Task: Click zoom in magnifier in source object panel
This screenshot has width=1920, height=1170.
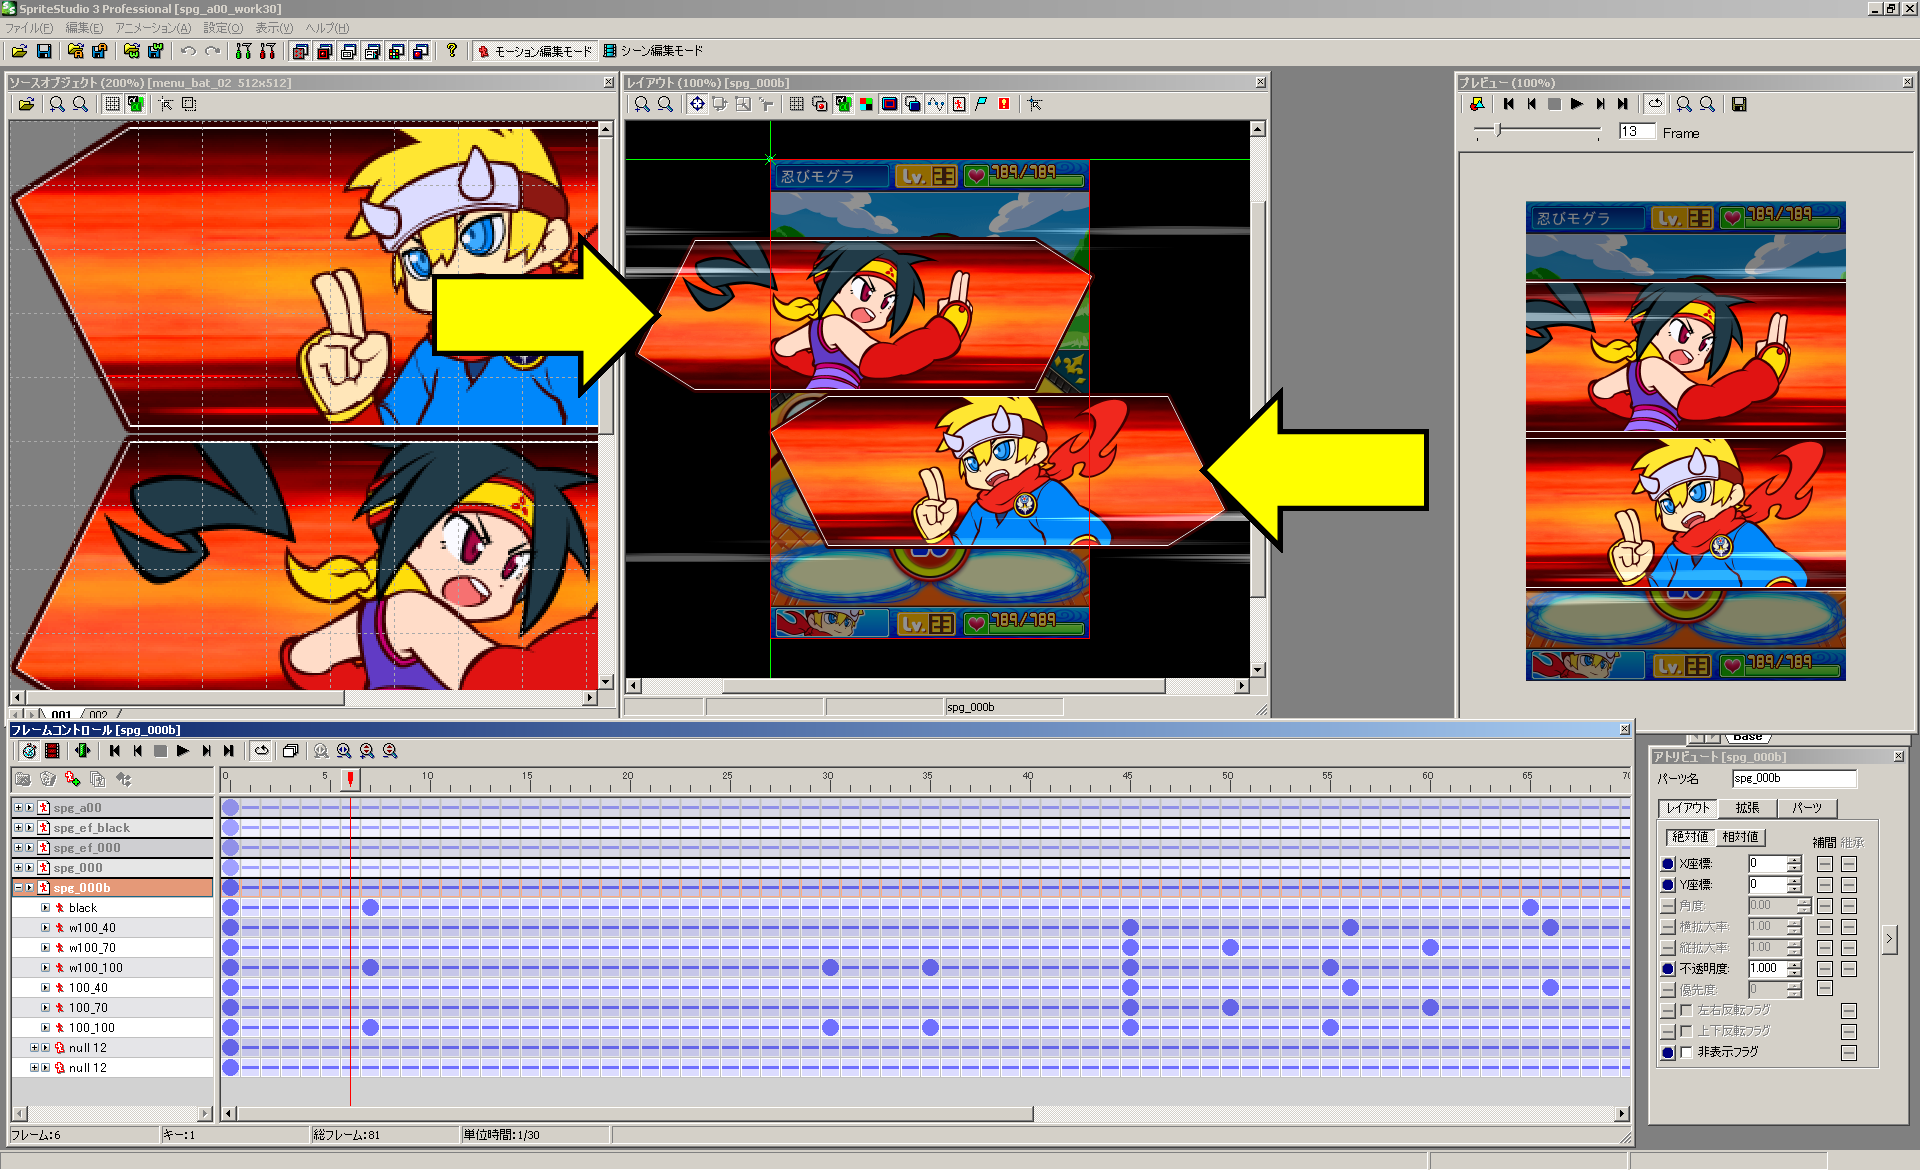Action: tap(57, 104)
